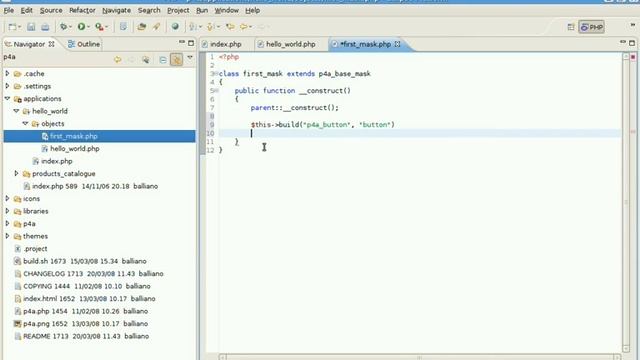
Task: Open the Refactor menu
Action: coord(82,10)
